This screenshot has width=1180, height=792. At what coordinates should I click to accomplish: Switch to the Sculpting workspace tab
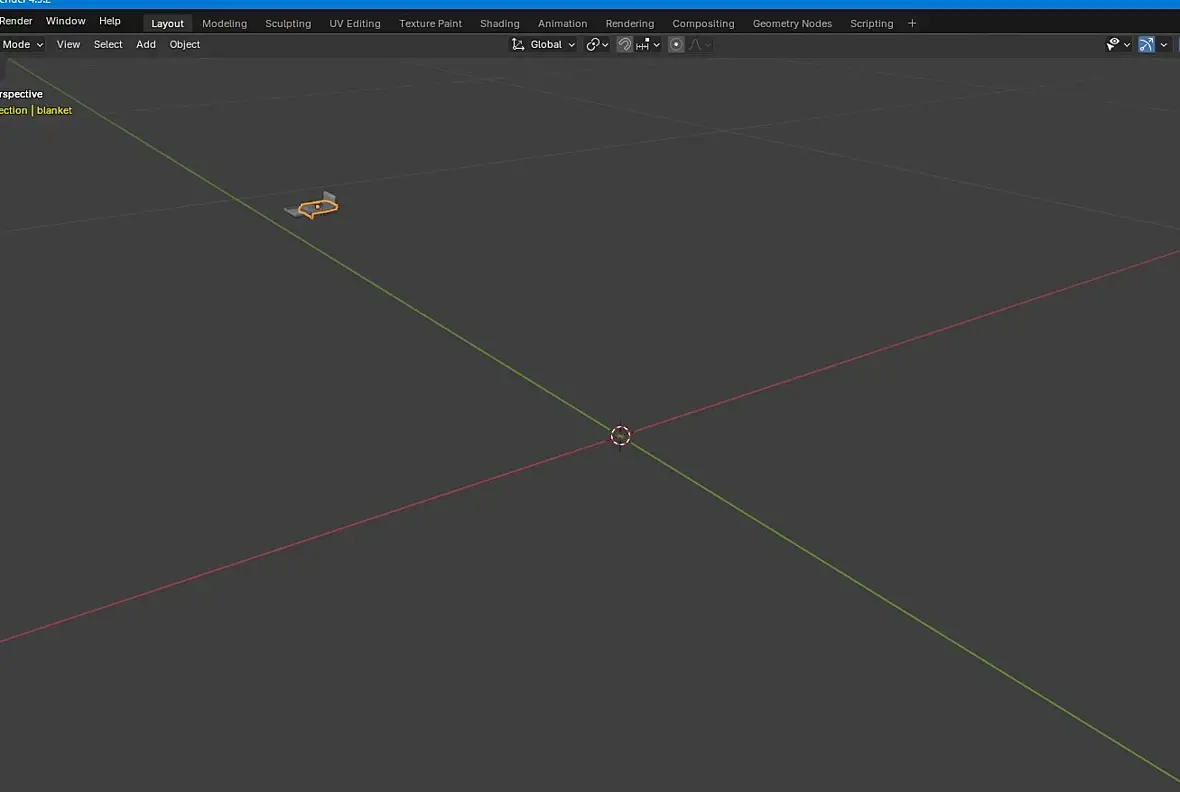point(287,23)
